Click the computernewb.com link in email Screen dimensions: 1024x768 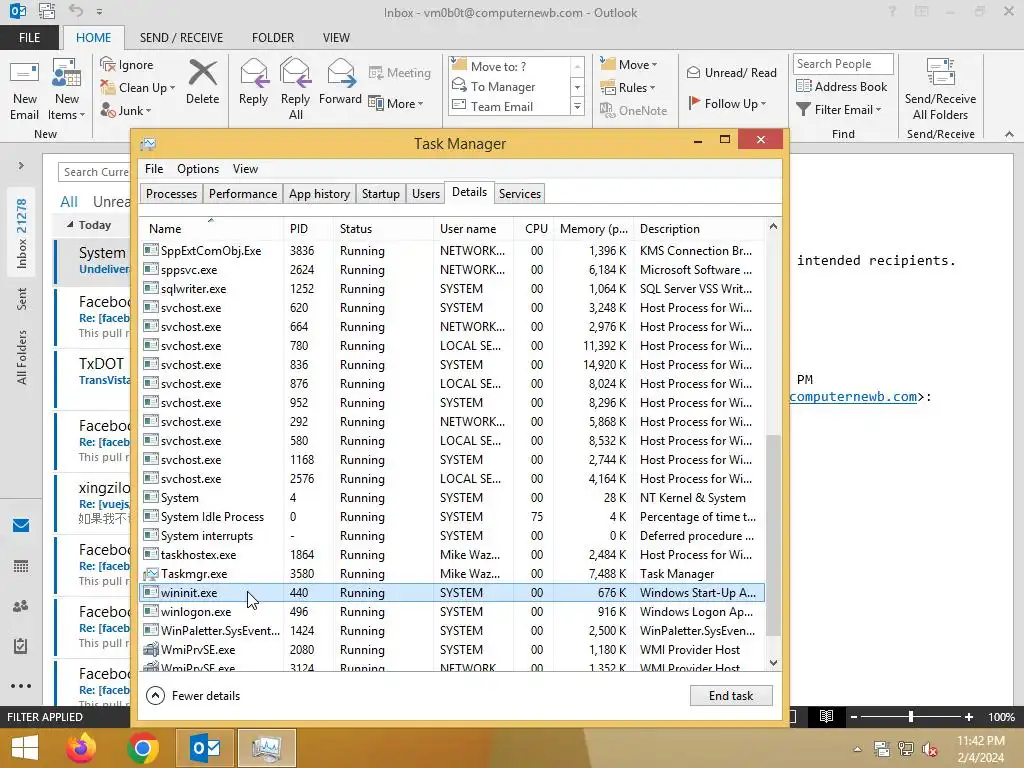(x=853, y=396)
